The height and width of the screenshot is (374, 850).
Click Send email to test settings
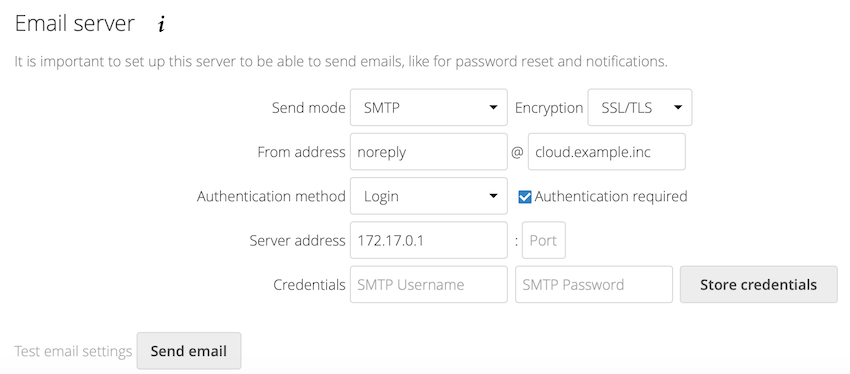coord(189,351)
